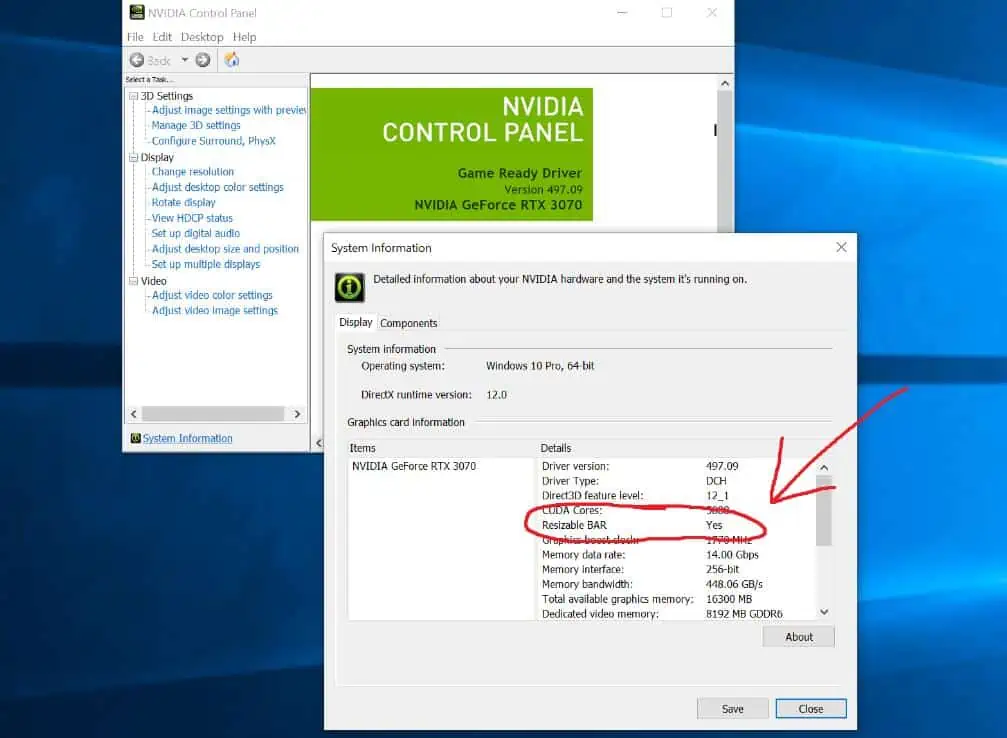Screen dimensions: 1007x738
Task: Click task pane horizontal scroll right arrow
Action: tap(297, 414)
